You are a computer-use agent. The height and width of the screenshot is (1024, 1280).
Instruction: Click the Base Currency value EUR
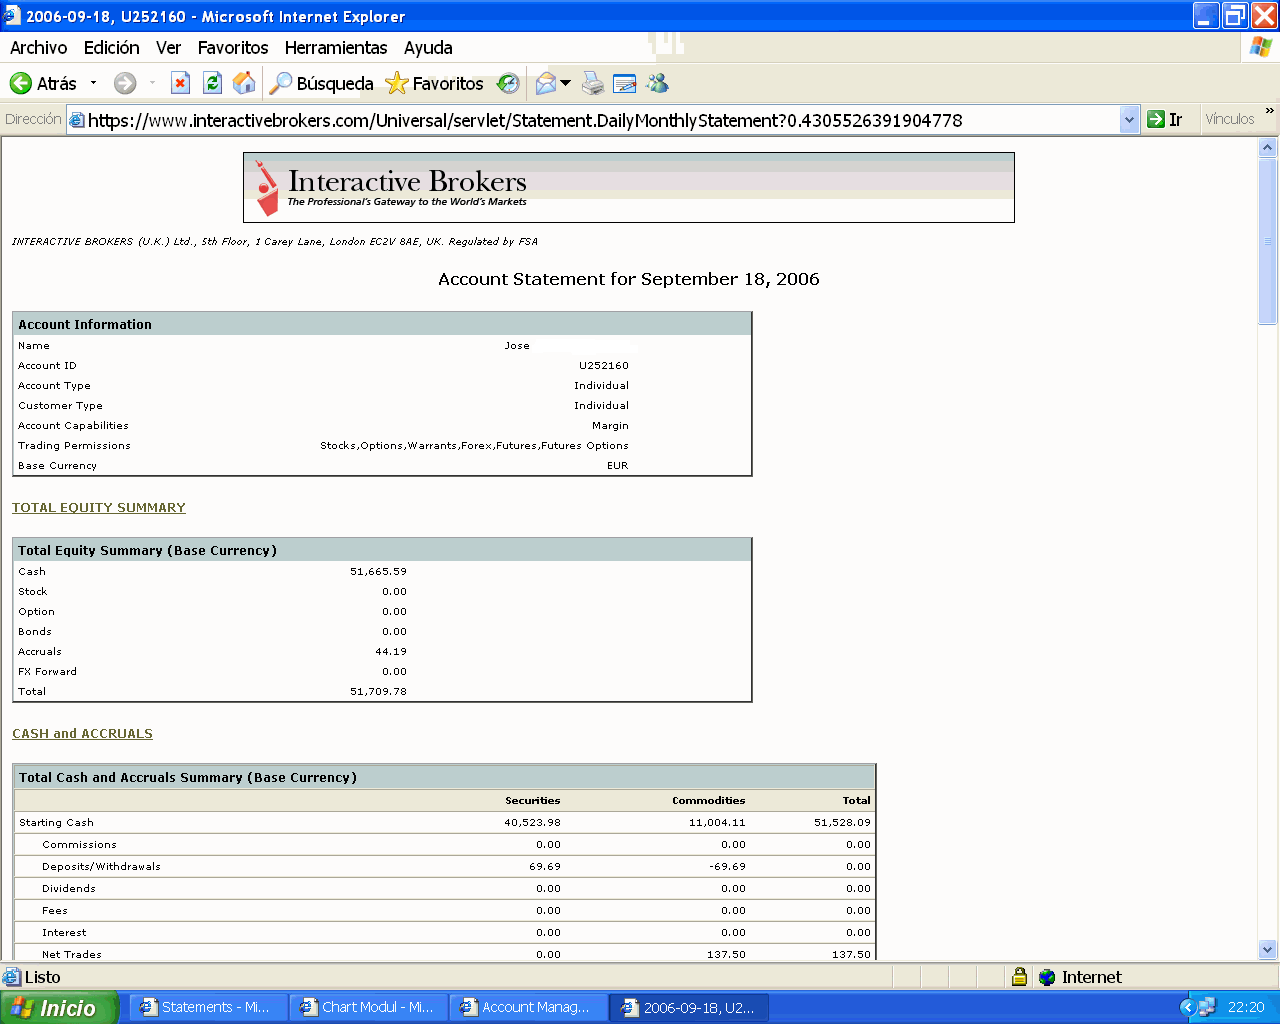click(x=617, y=466)
